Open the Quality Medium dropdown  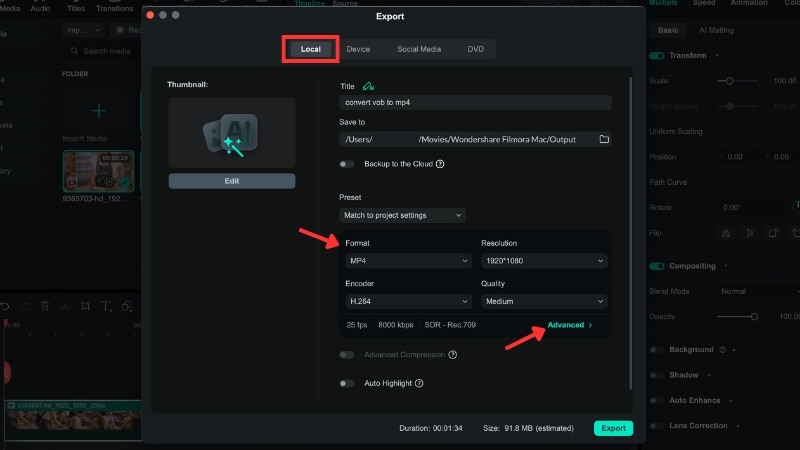point(544,302)
